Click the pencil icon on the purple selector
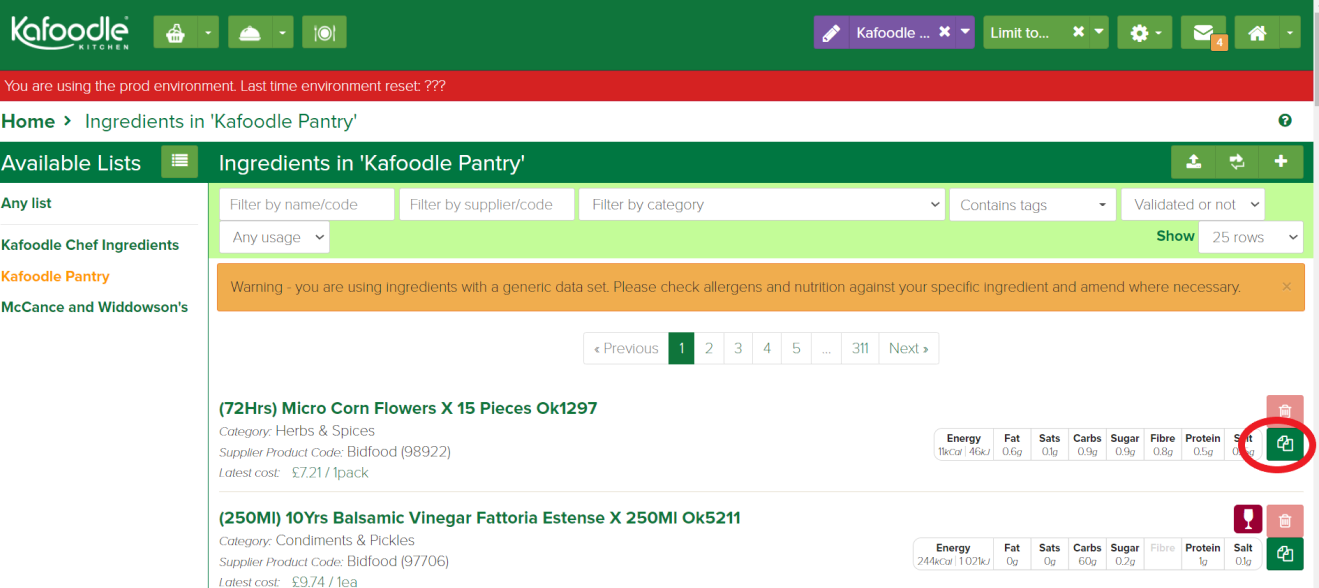This screenshot has width=1319, height=588. coord(831,33)
